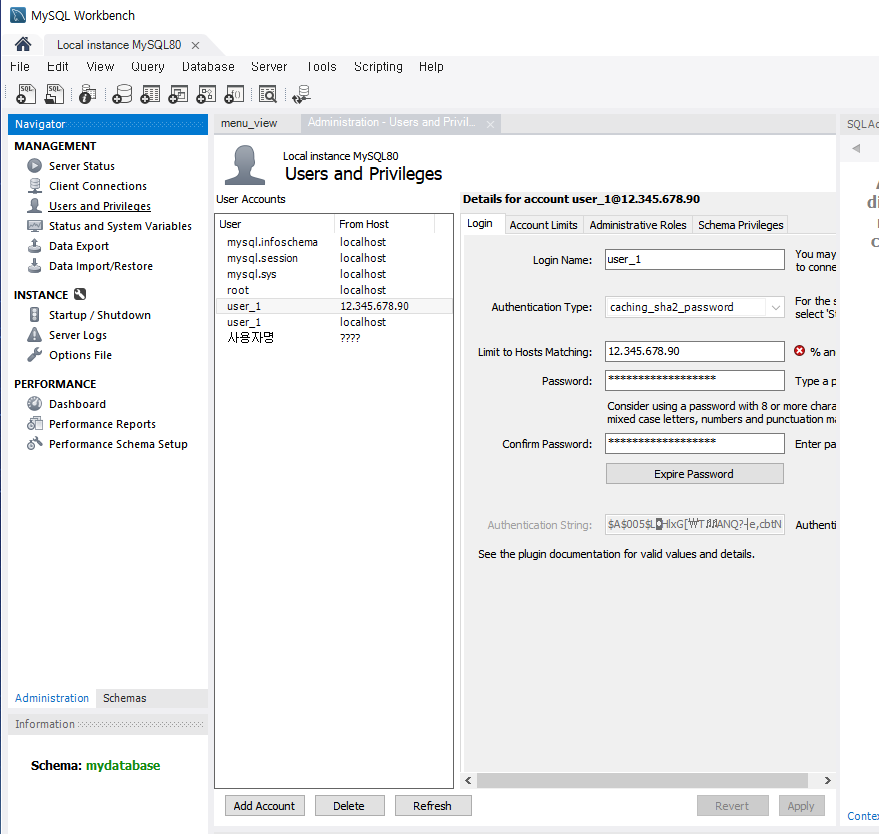Image resolution: width=879 pixels, height=834 pixels.
Task: Click the Delete account button
Action: (349, 805)
